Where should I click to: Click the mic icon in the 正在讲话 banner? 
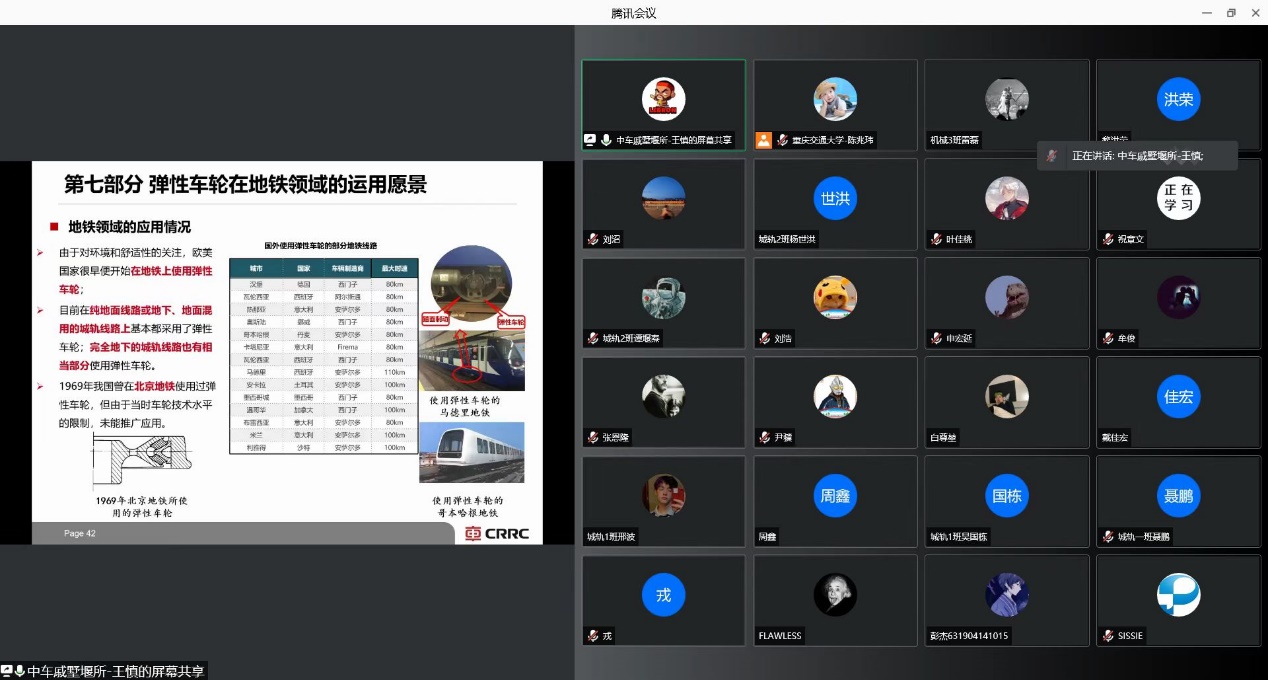coord(1051,156)
